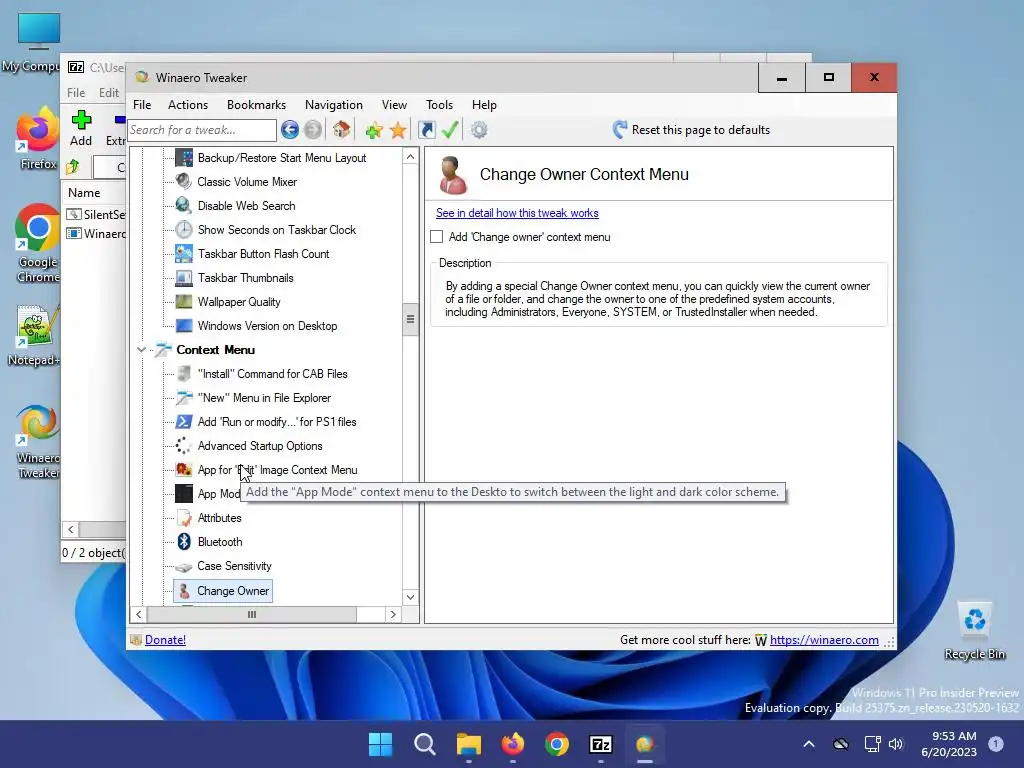Click the green checkmark toolbar icon
Image resolution: width=1024 pixels, height=768 pixels.
click(450, 130)
